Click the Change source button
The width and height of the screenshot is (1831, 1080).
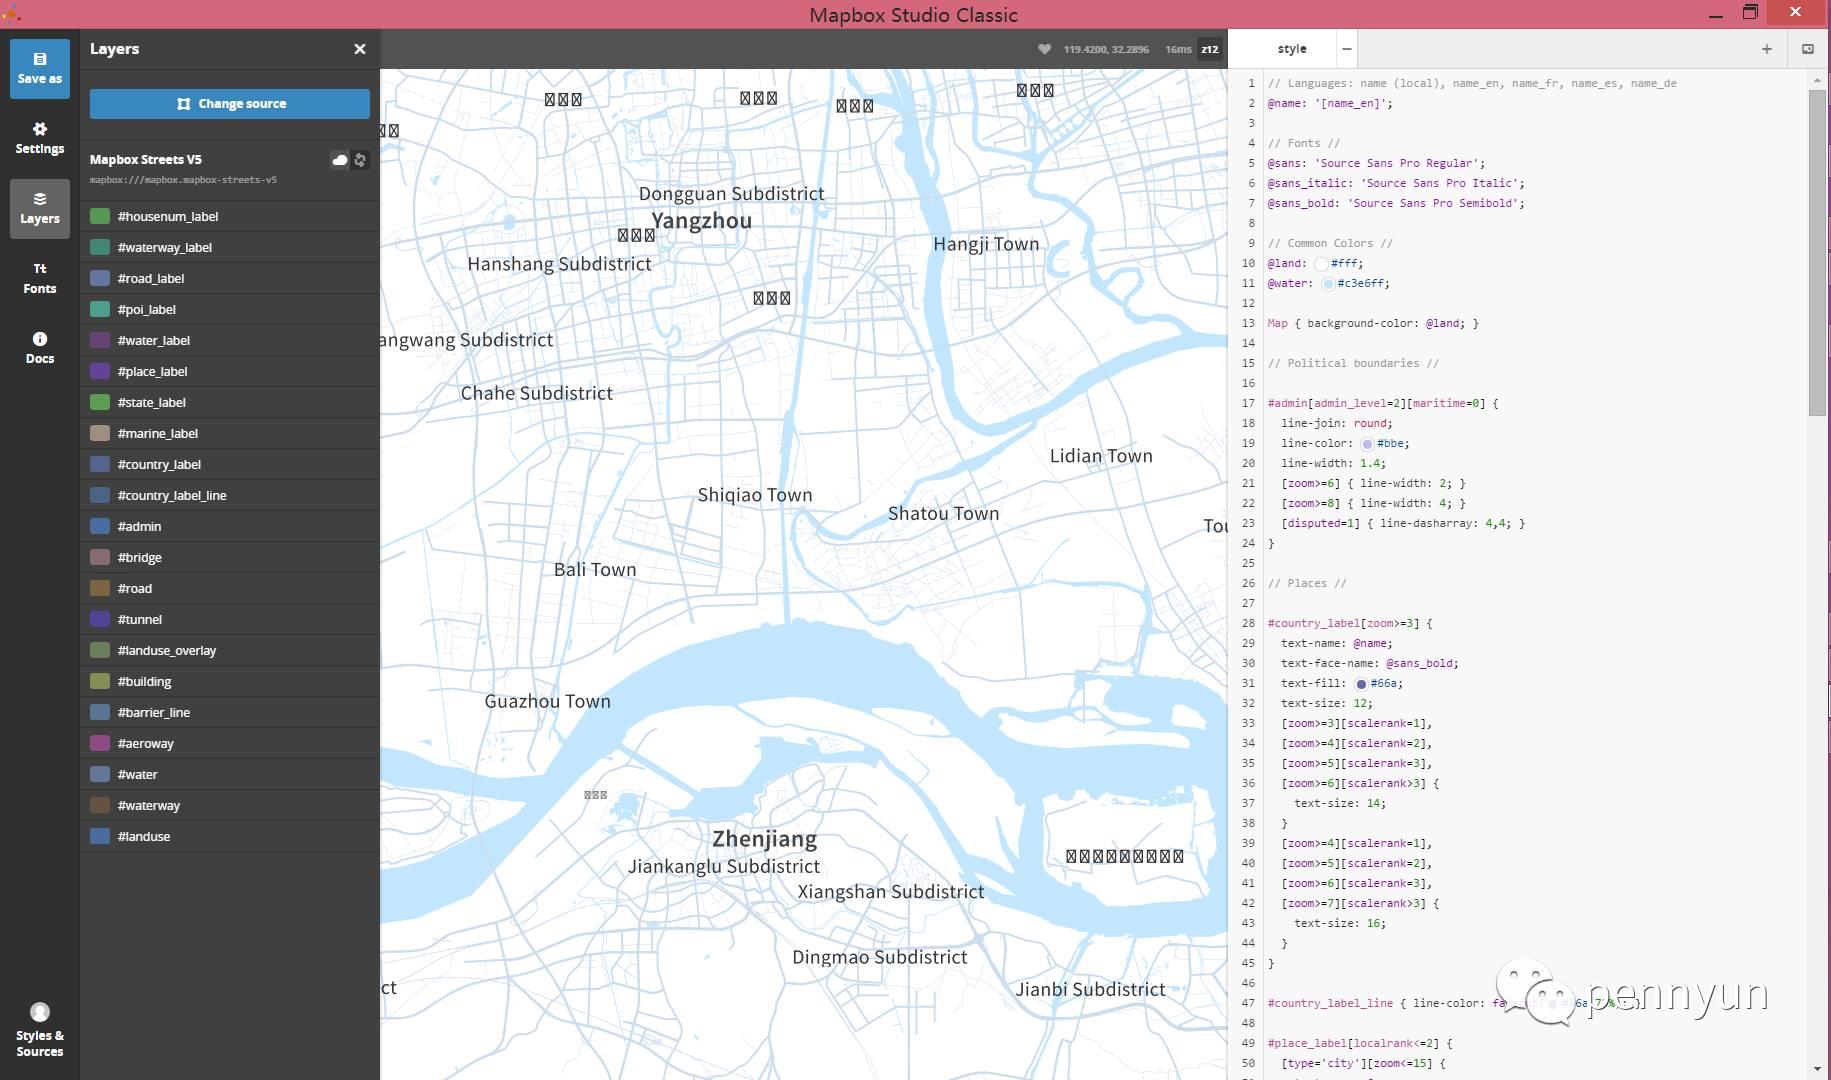click(x=229, y=103)
